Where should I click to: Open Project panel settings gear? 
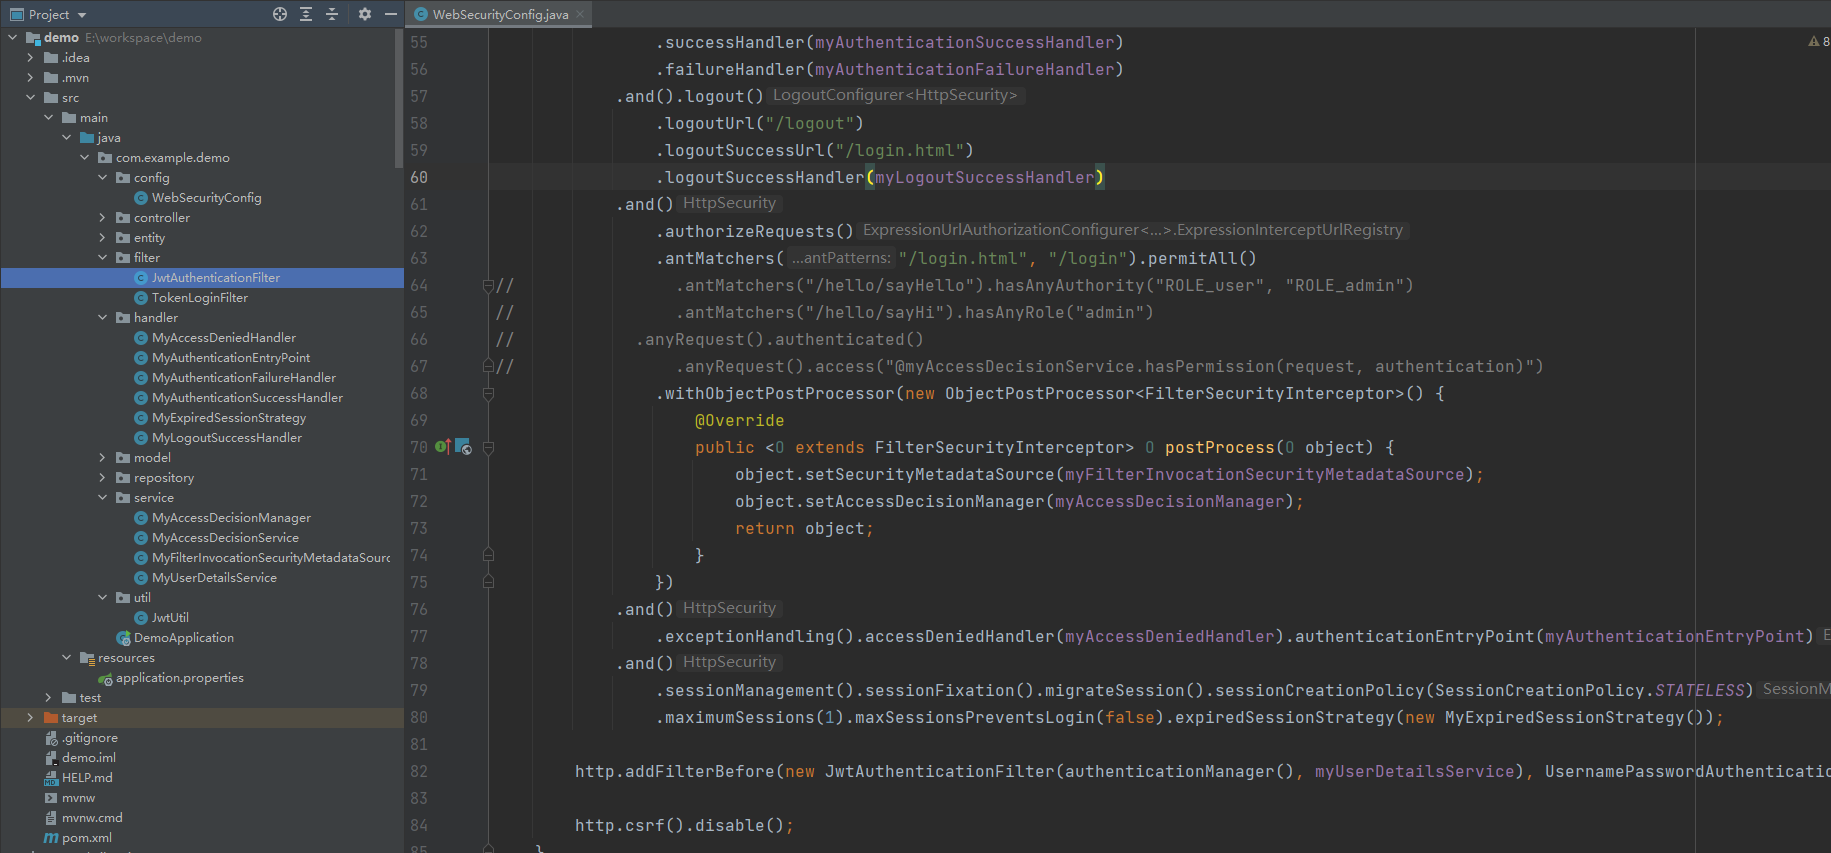click(364, 14)
